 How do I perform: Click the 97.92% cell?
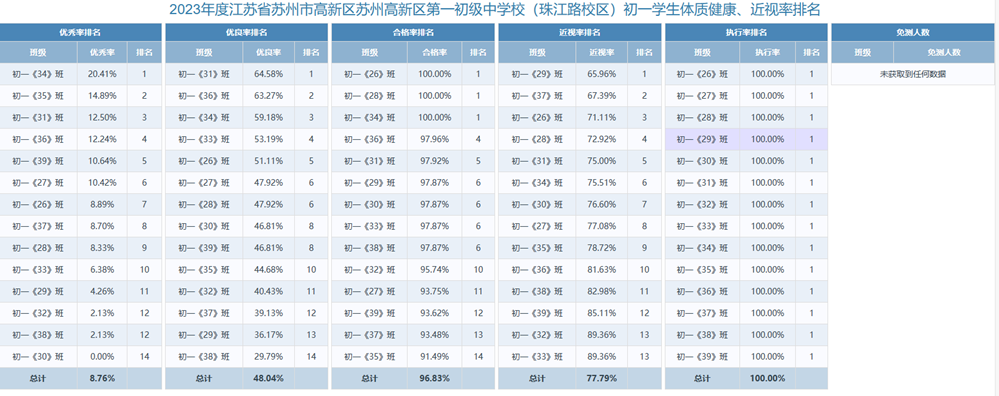pos(435,160)
